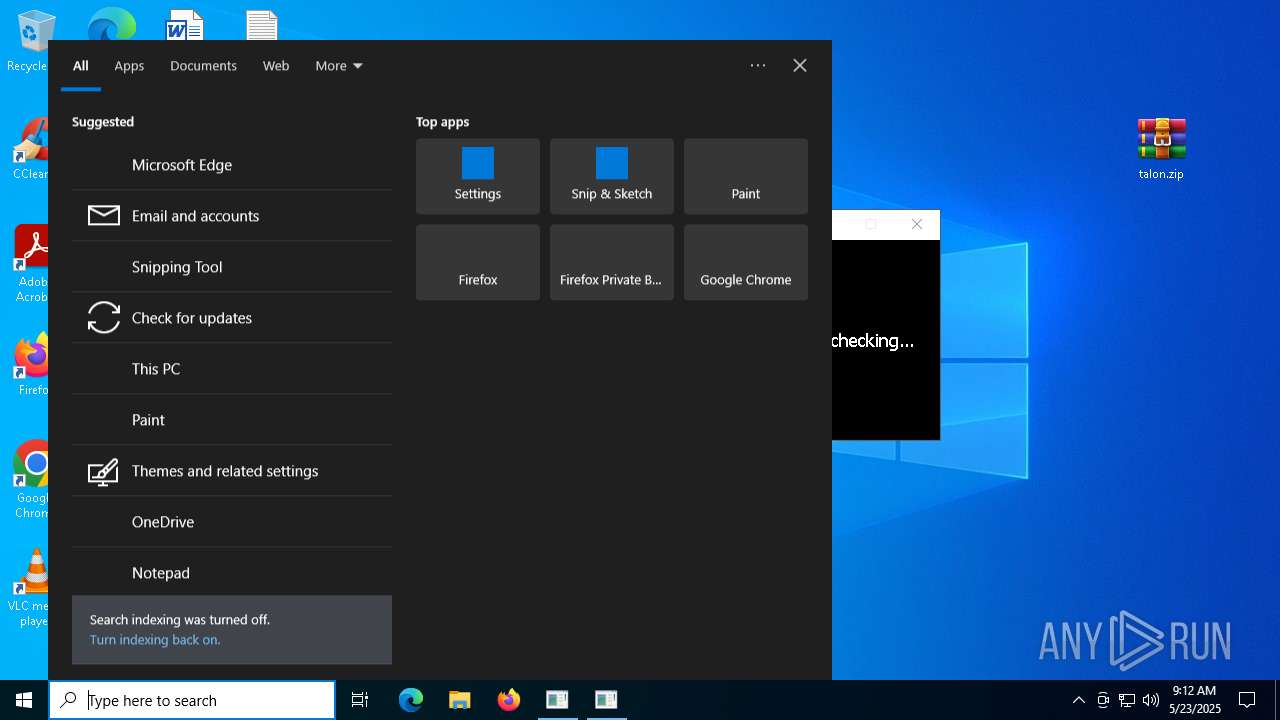1280x720 pixels.
Task: Launch the Firefox tile in Top apps
Action: tap(478, 262)
